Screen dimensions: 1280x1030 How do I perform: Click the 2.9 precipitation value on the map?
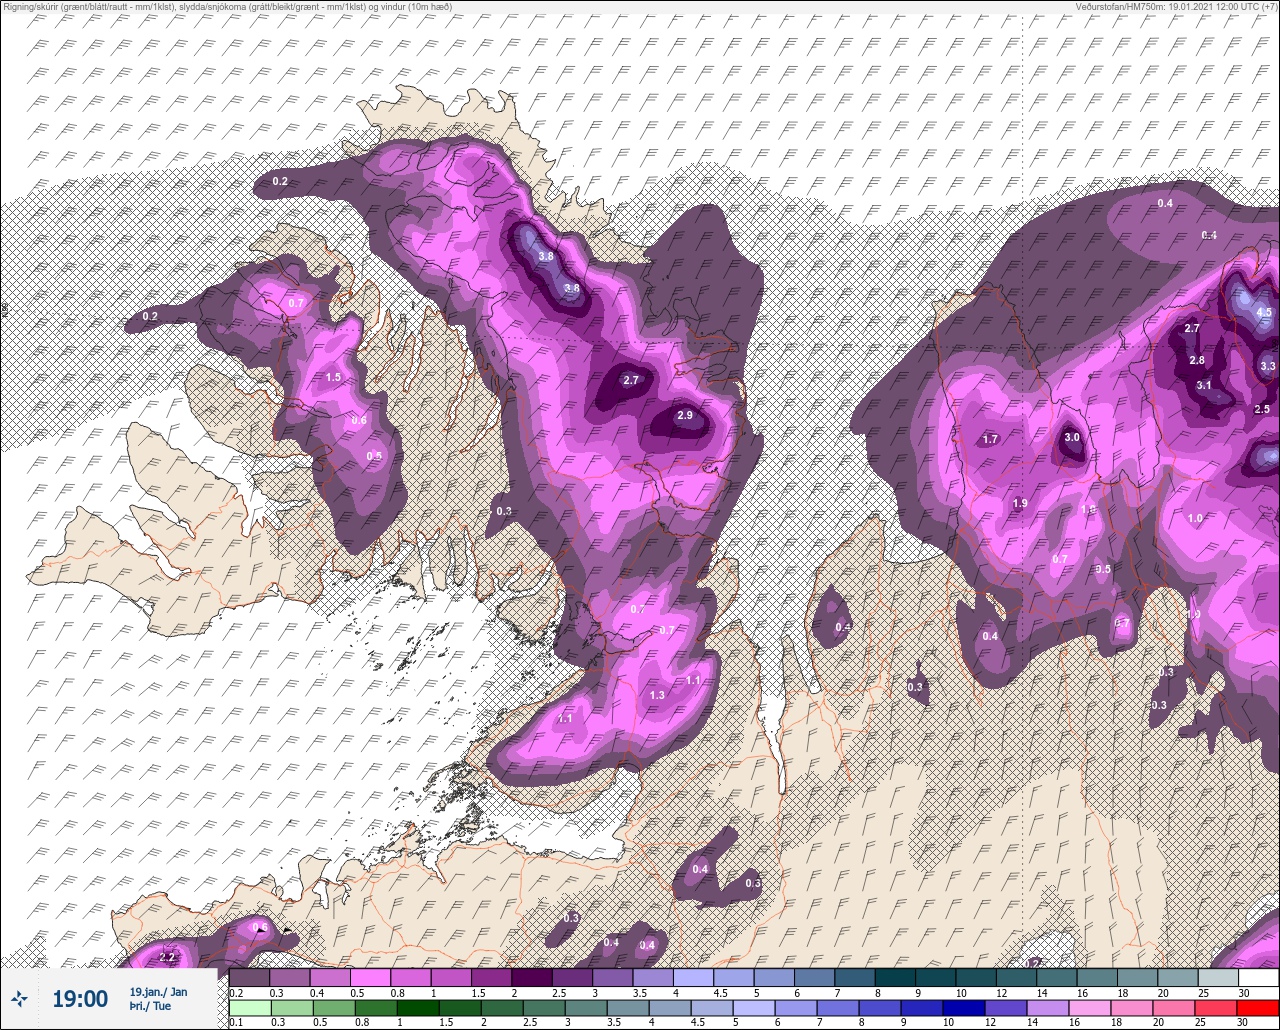pyautogui.click(x=684, y=415)
